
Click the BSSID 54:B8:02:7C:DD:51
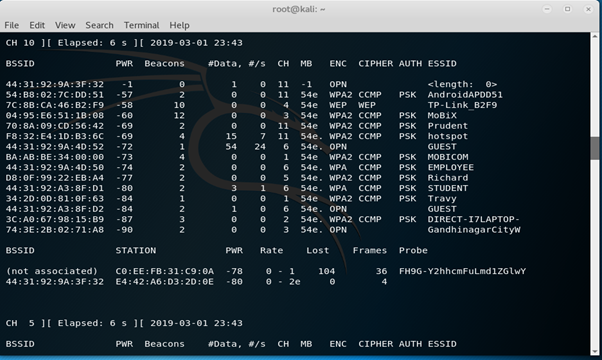click(55, 95)
